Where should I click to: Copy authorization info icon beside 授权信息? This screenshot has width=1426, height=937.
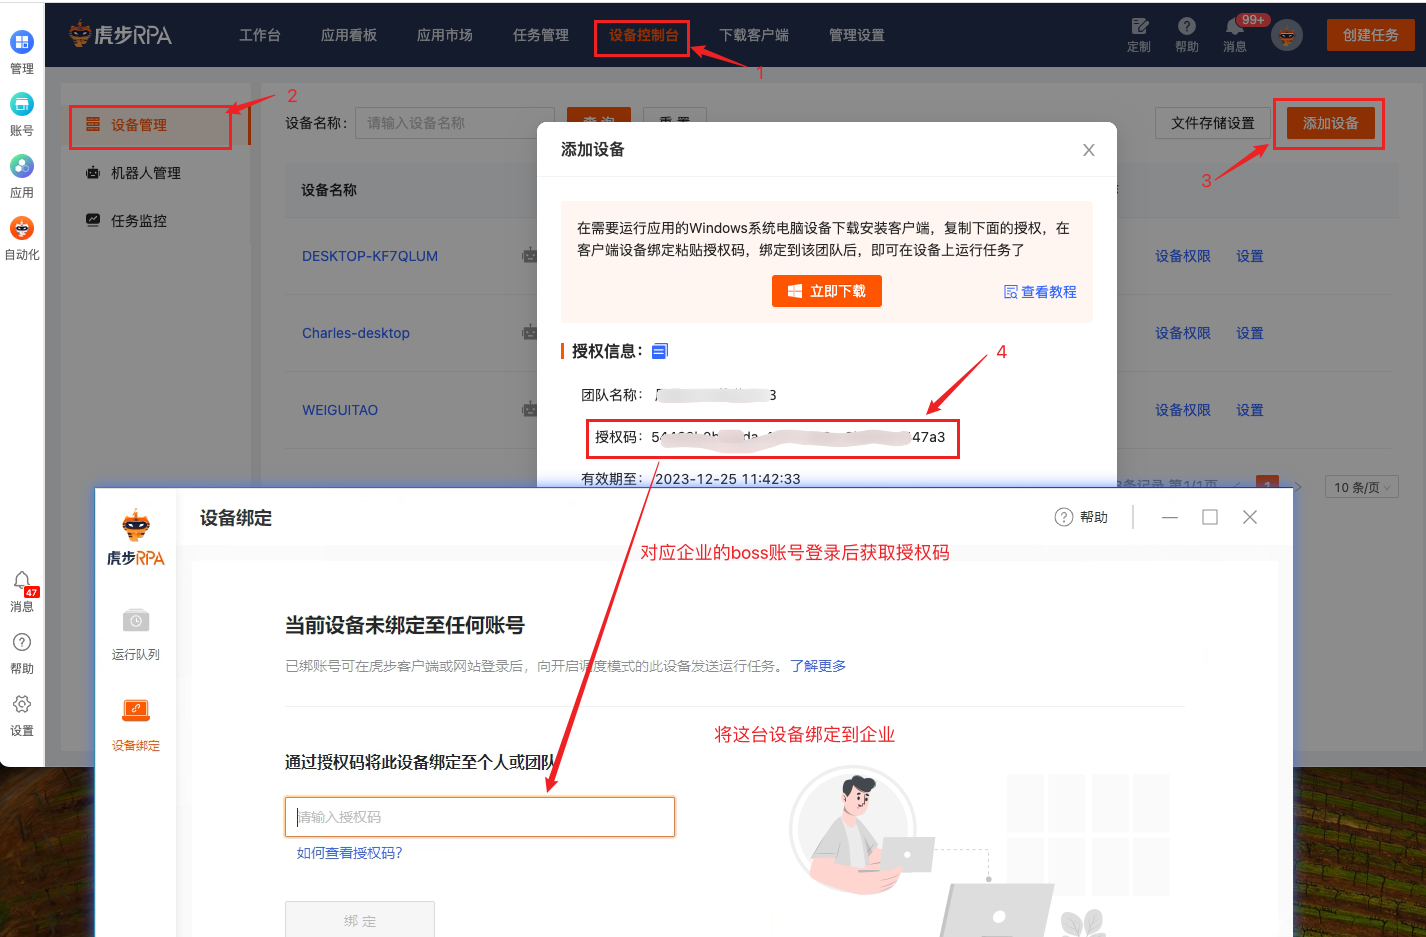(660, 351)
